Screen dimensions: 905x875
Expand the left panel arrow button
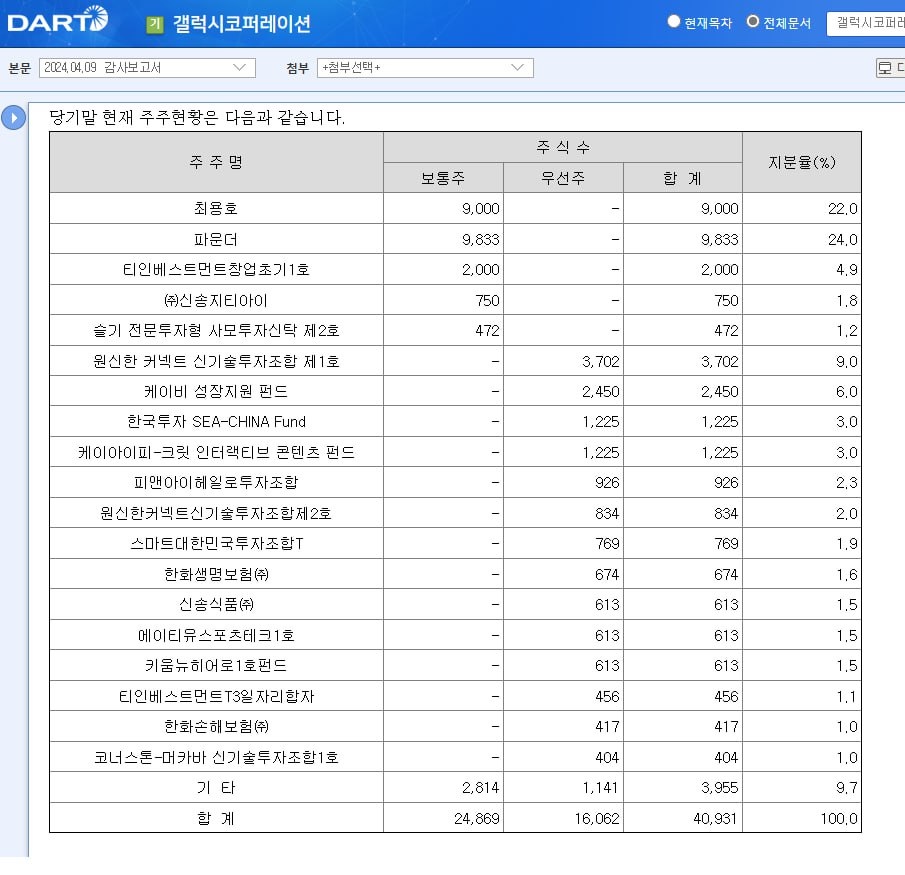pos(13,118)
